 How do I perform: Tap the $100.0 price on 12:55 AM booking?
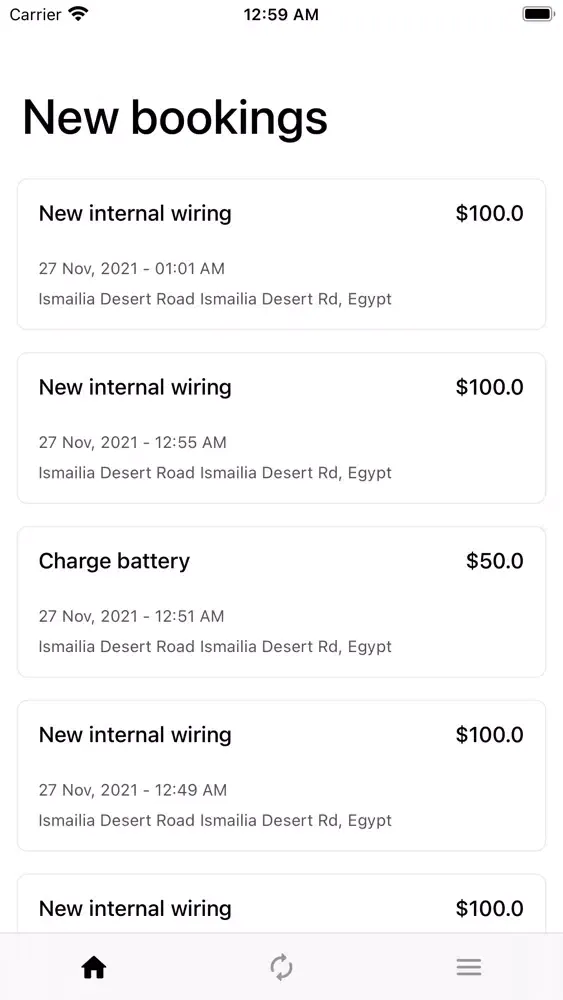(x=490, y=387)
